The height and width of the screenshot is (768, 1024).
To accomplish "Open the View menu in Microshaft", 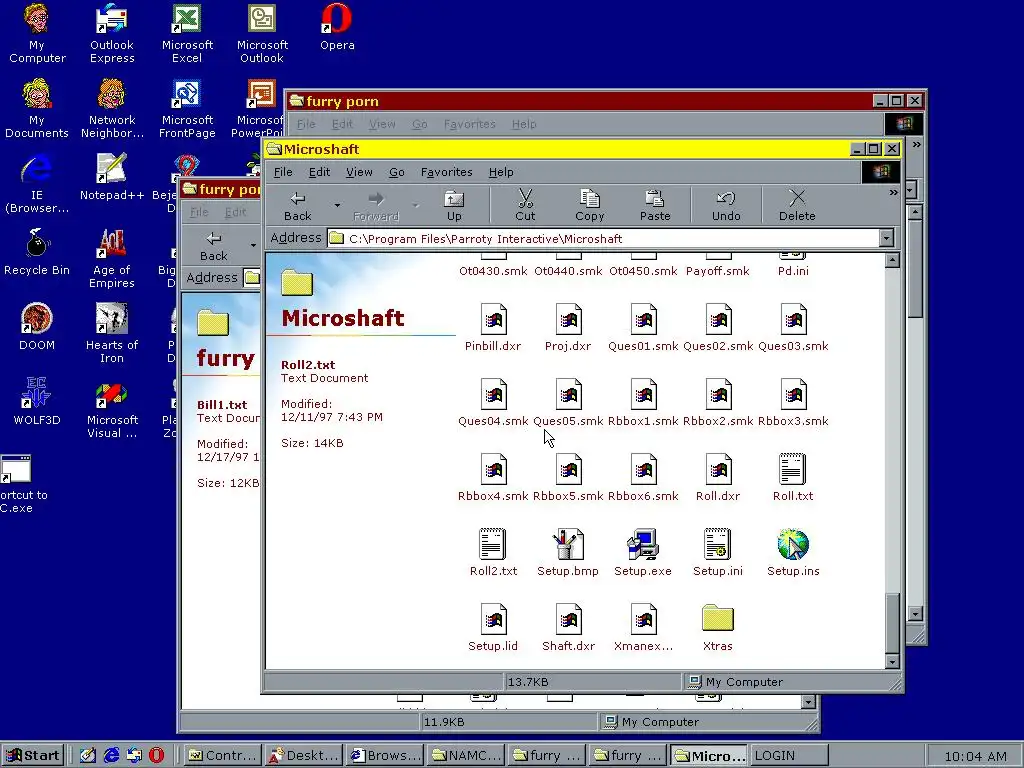I will [359, 172].
